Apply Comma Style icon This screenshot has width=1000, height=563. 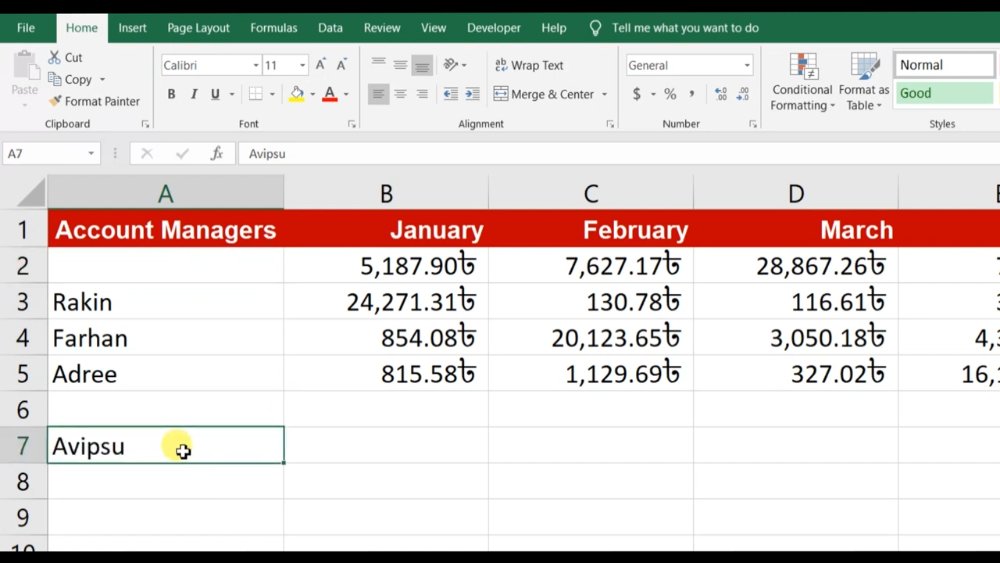coord(691,94)
